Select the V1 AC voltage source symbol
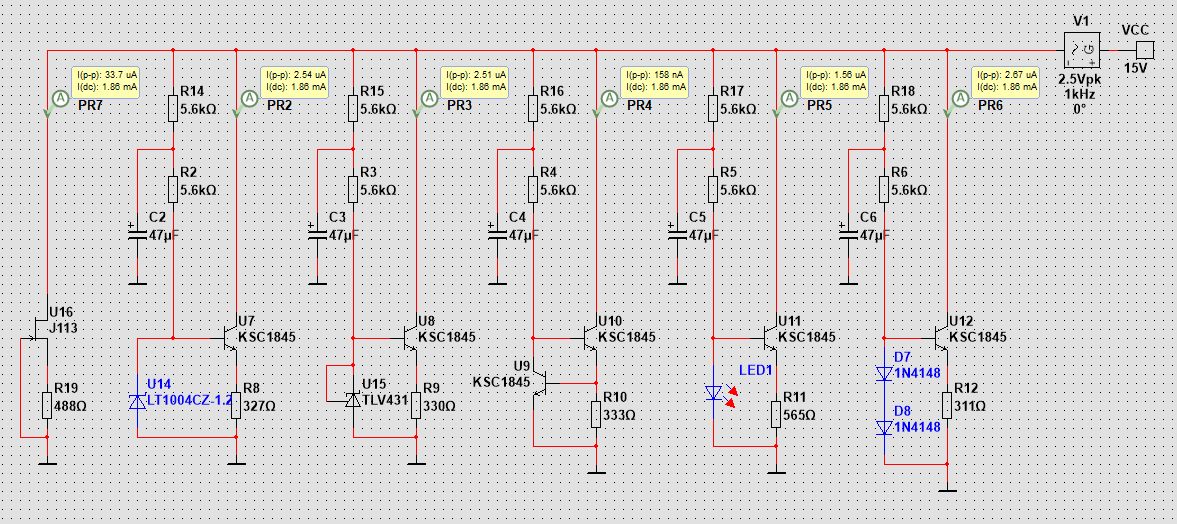Image resolution: width=1177 pixels, height=524 pixels. pos(1081,51)
